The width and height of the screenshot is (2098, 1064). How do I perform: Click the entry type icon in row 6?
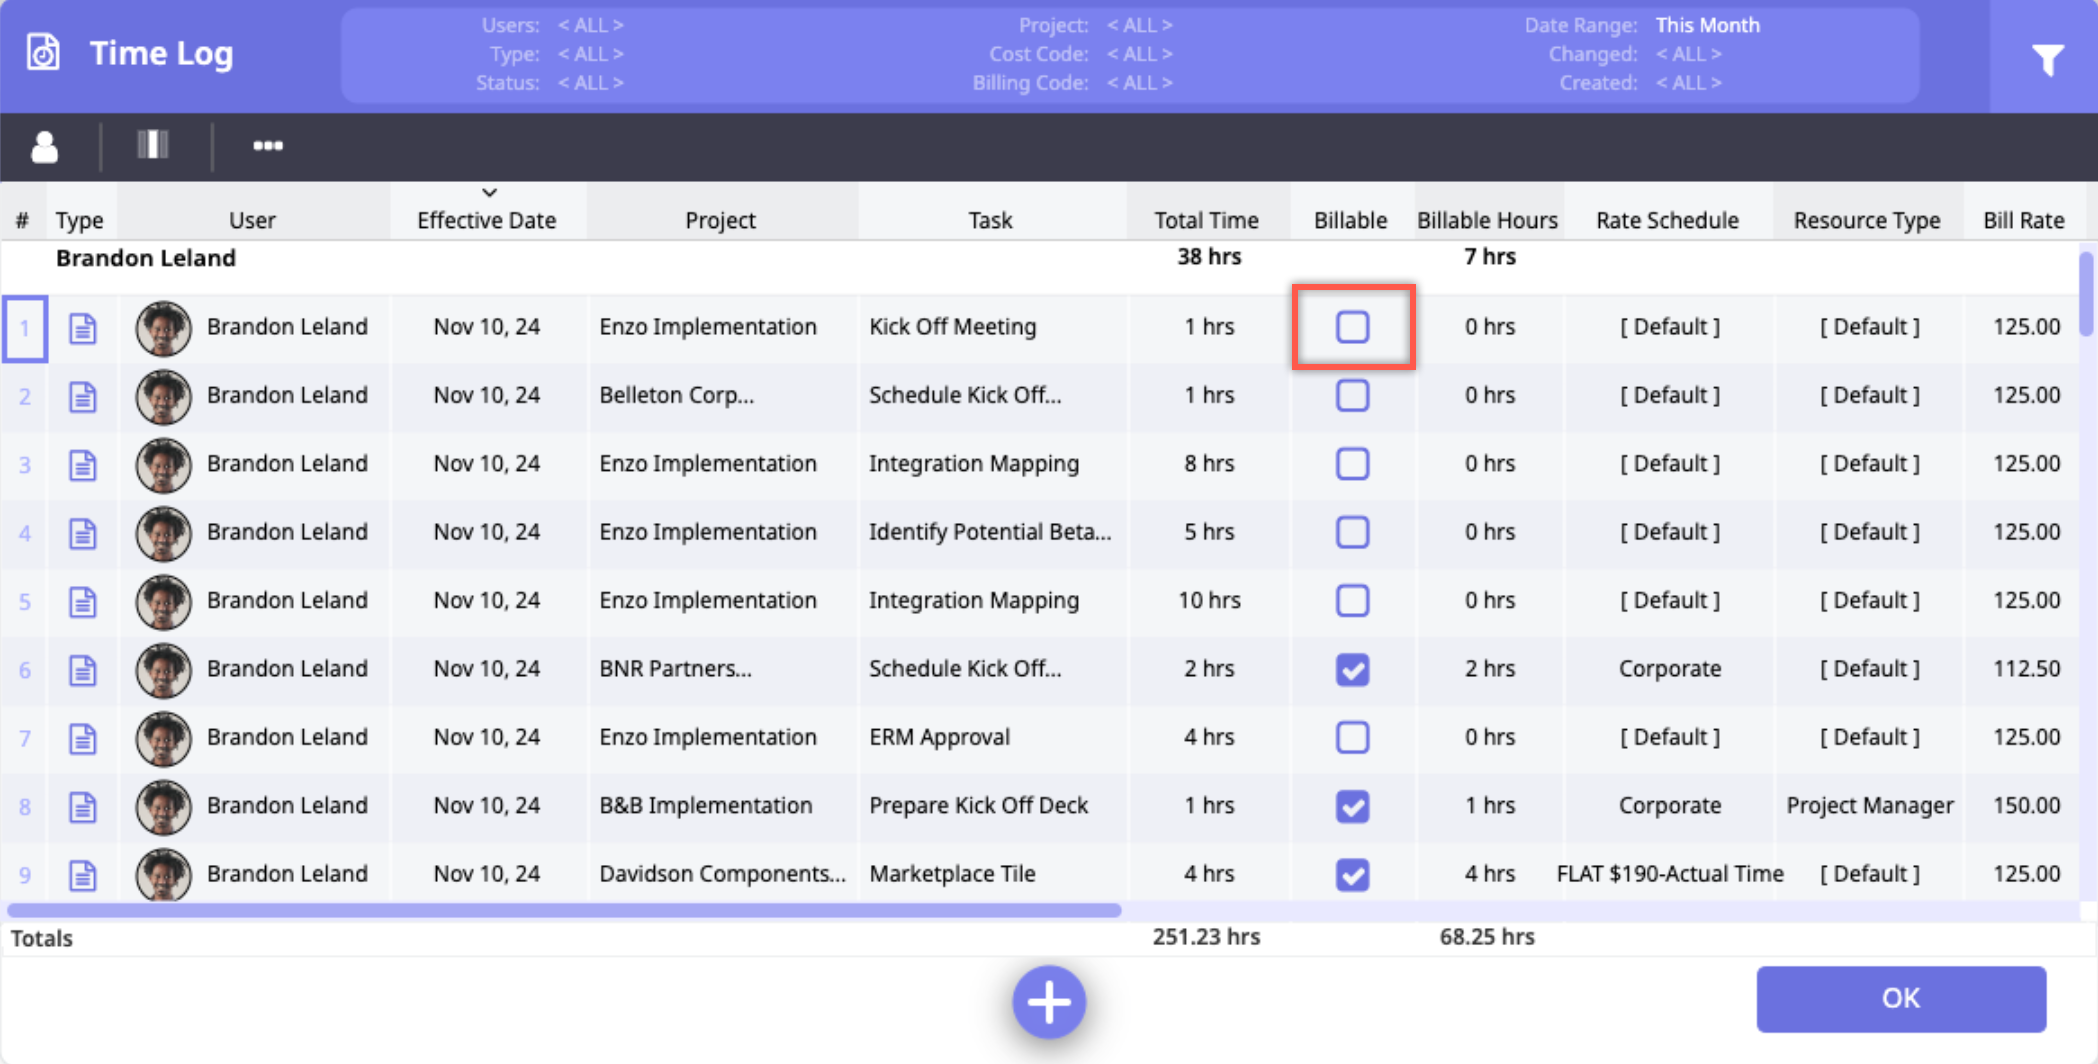(83, 670)
